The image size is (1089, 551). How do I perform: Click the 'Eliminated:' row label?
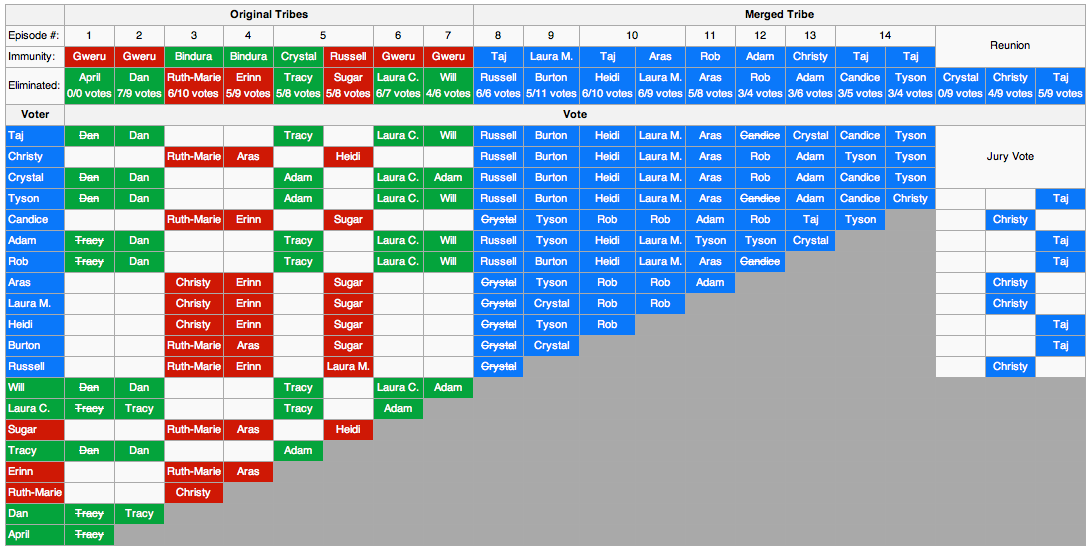pyautogui.click(x=35, y=85)
